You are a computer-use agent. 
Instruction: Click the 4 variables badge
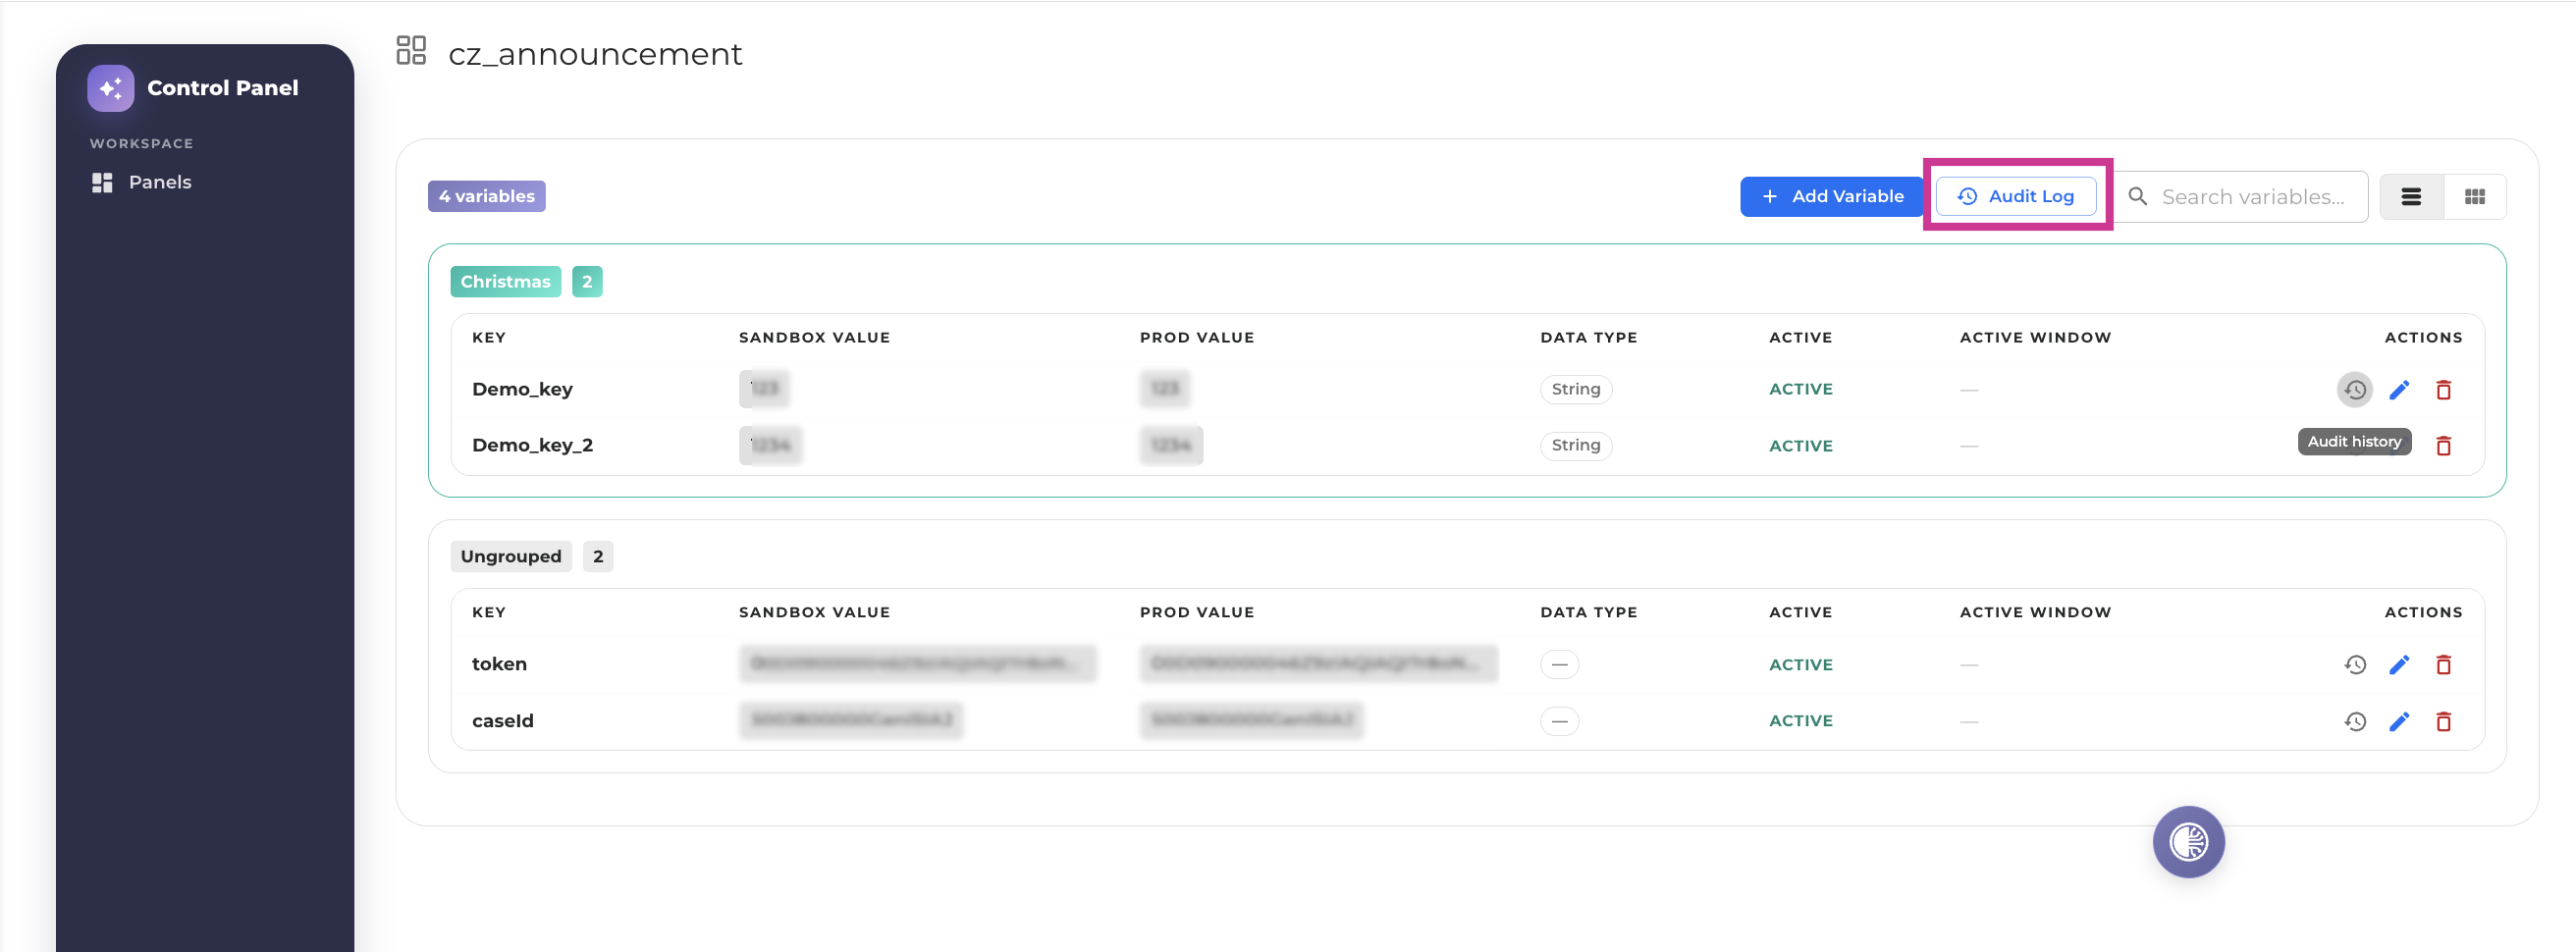[x=486, y=196]
